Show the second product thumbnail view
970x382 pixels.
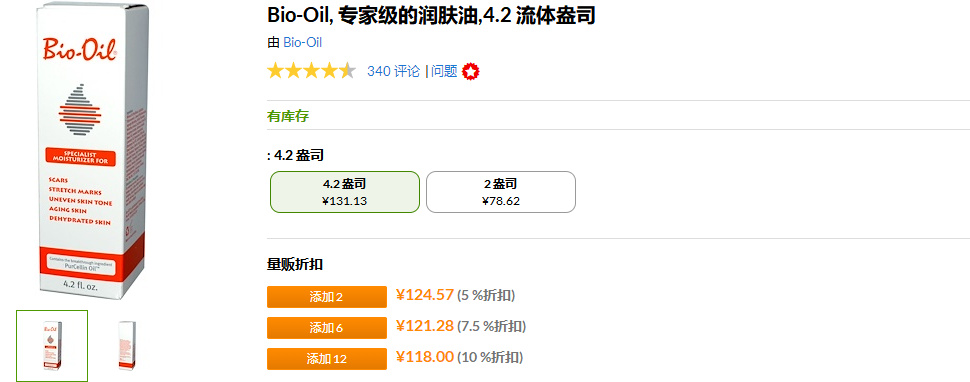pyautogui.click(x=127, y=346)
